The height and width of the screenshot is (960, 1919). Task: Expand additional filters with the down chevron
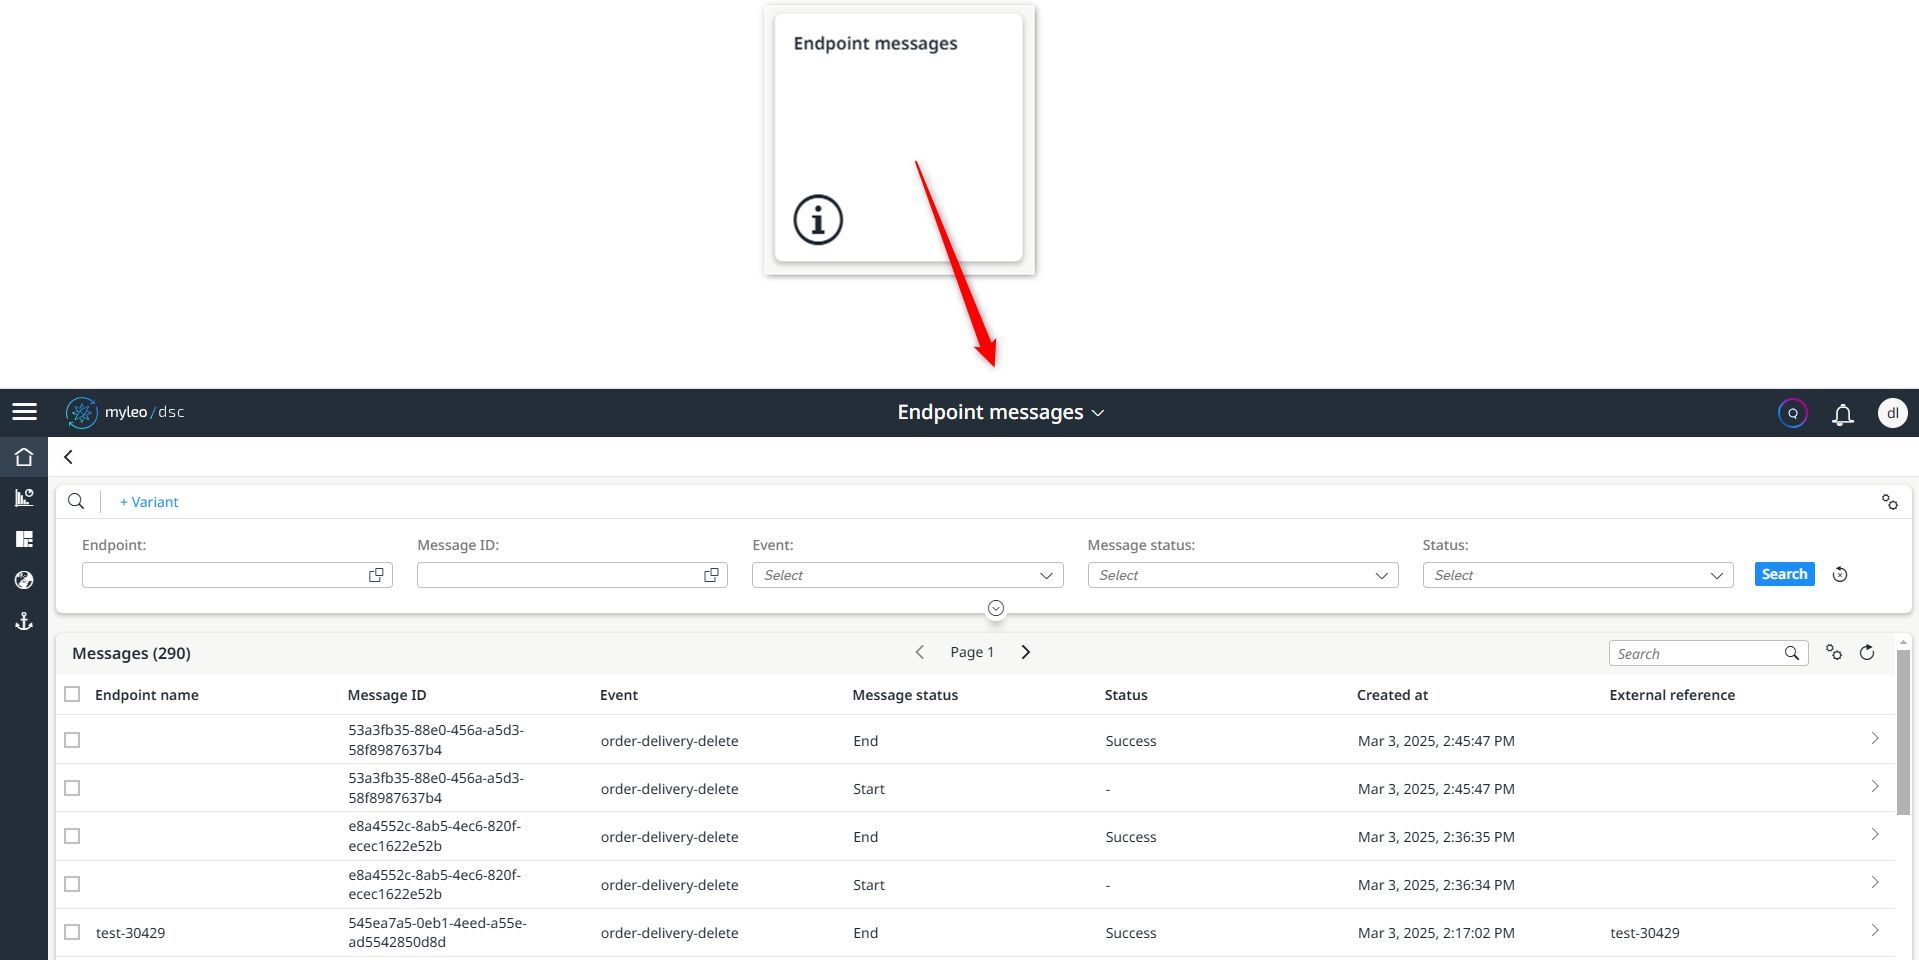[x=995, y=608]
